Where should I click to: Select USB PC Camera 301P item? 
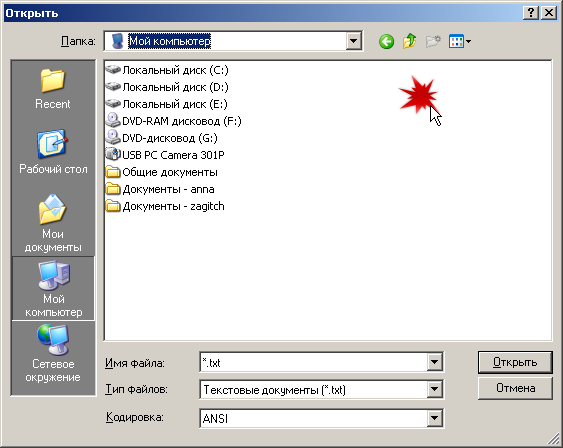[x=165, y=155]
